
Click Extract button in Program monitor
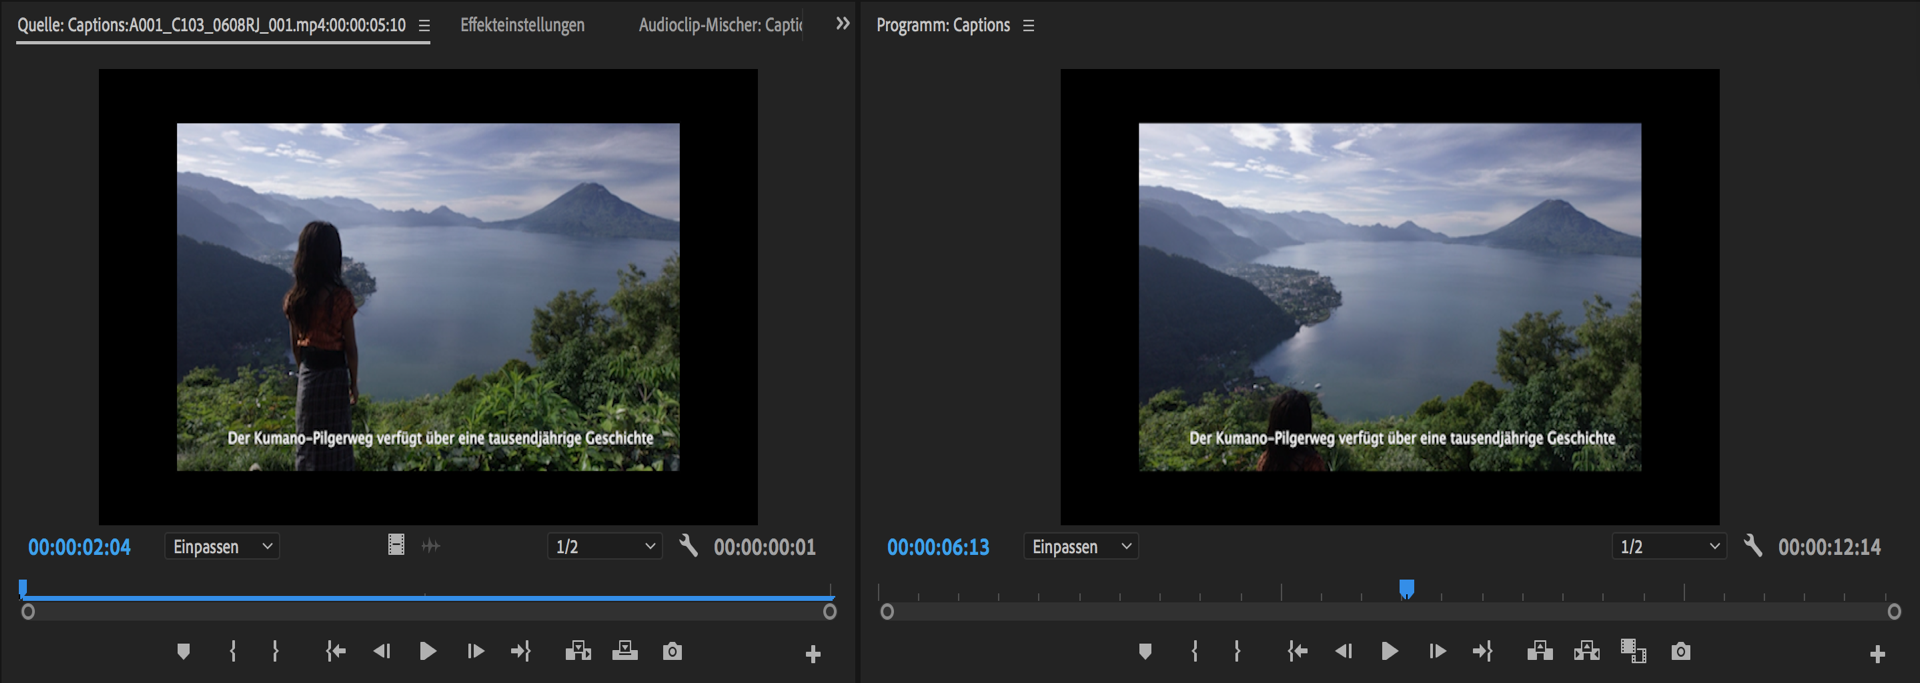pos(1587,652)
